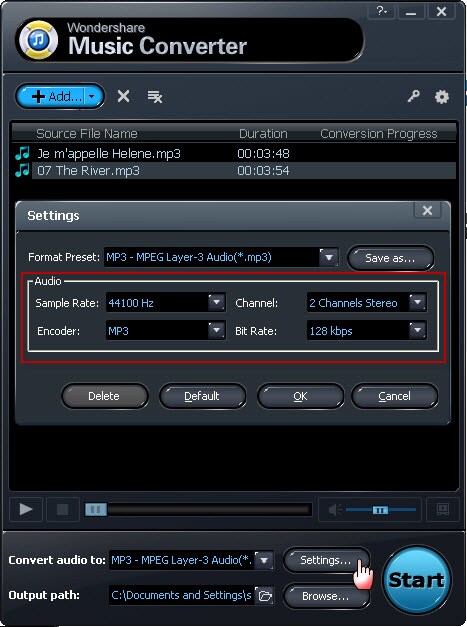467x627 pixels.
Task: Click the 128 kbps value
Action: [331, 331]
